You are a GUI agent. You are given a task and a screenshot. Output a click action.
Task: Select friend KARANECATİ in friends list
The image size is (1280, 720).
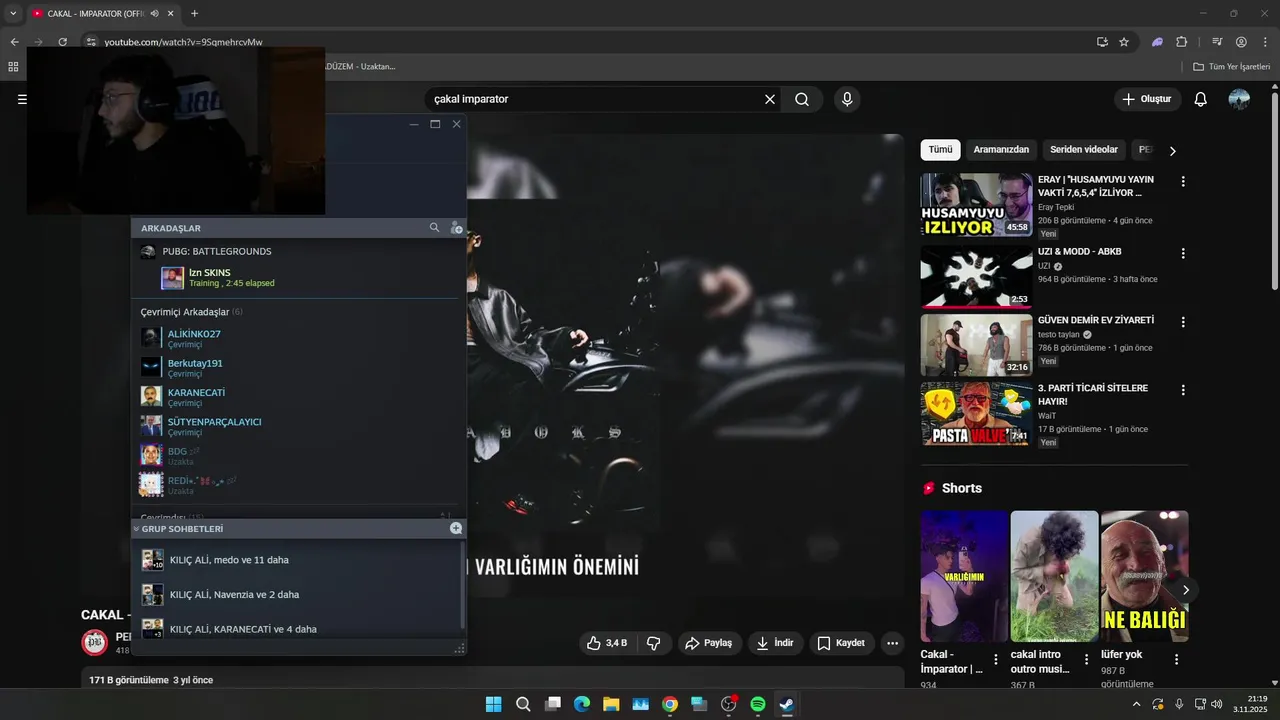pyautogui.click(x=298, y=397)
